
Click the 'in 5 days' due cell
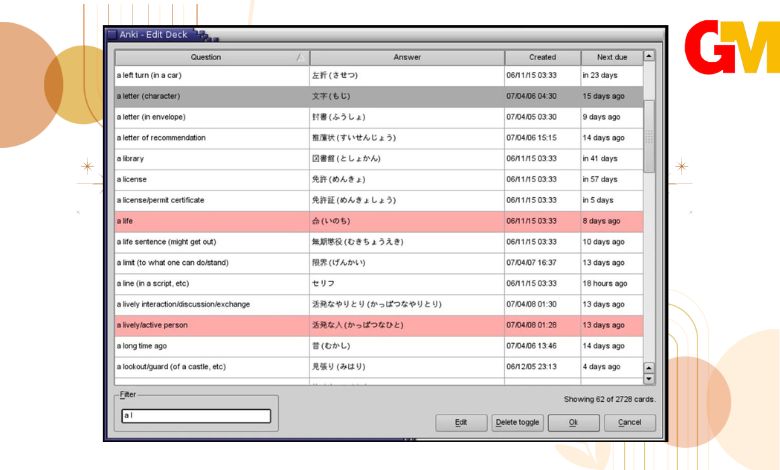pos(612,200)
